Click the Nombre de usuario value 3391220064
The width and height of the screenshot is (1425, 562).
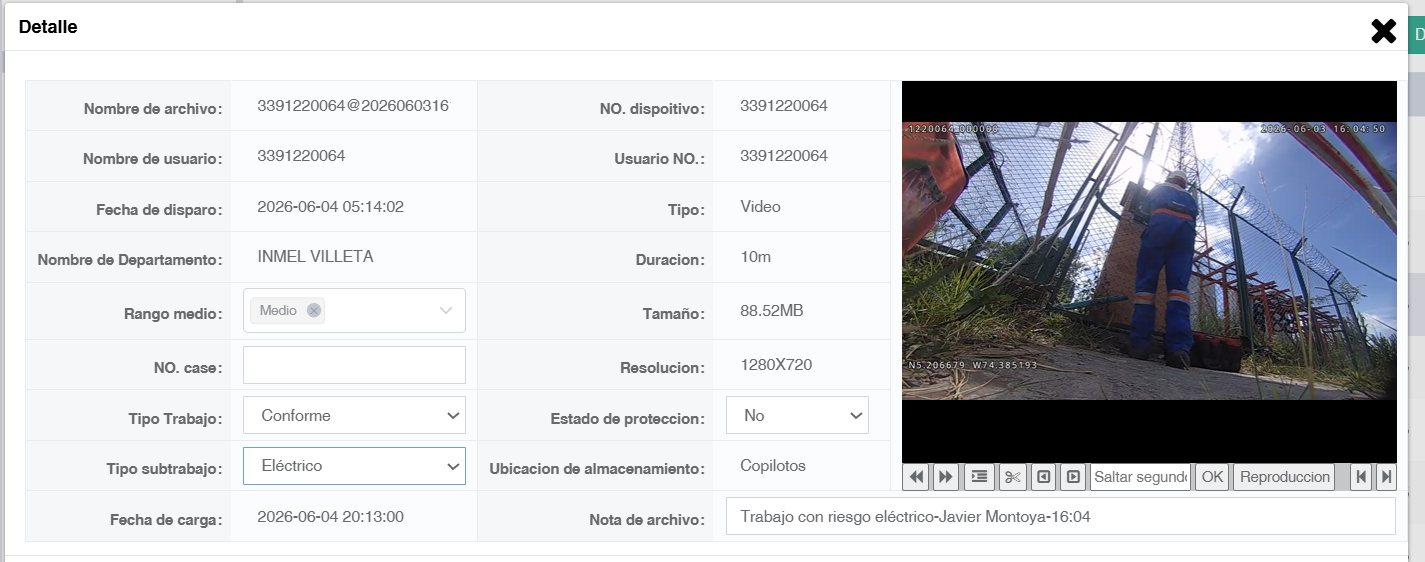(301, 156)
